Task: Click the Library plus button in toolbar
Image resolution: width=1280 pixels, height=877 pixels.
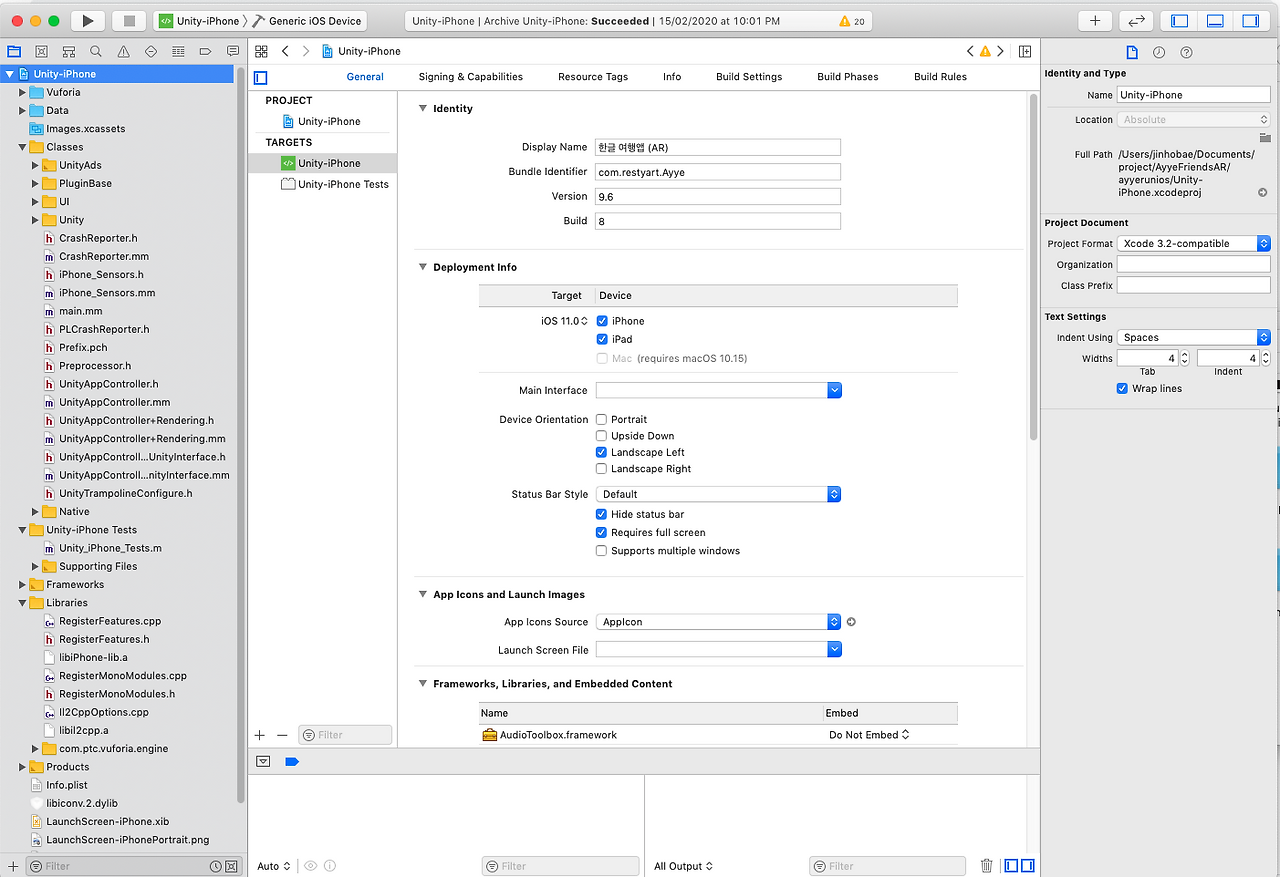Action: tap(1095, 20)
